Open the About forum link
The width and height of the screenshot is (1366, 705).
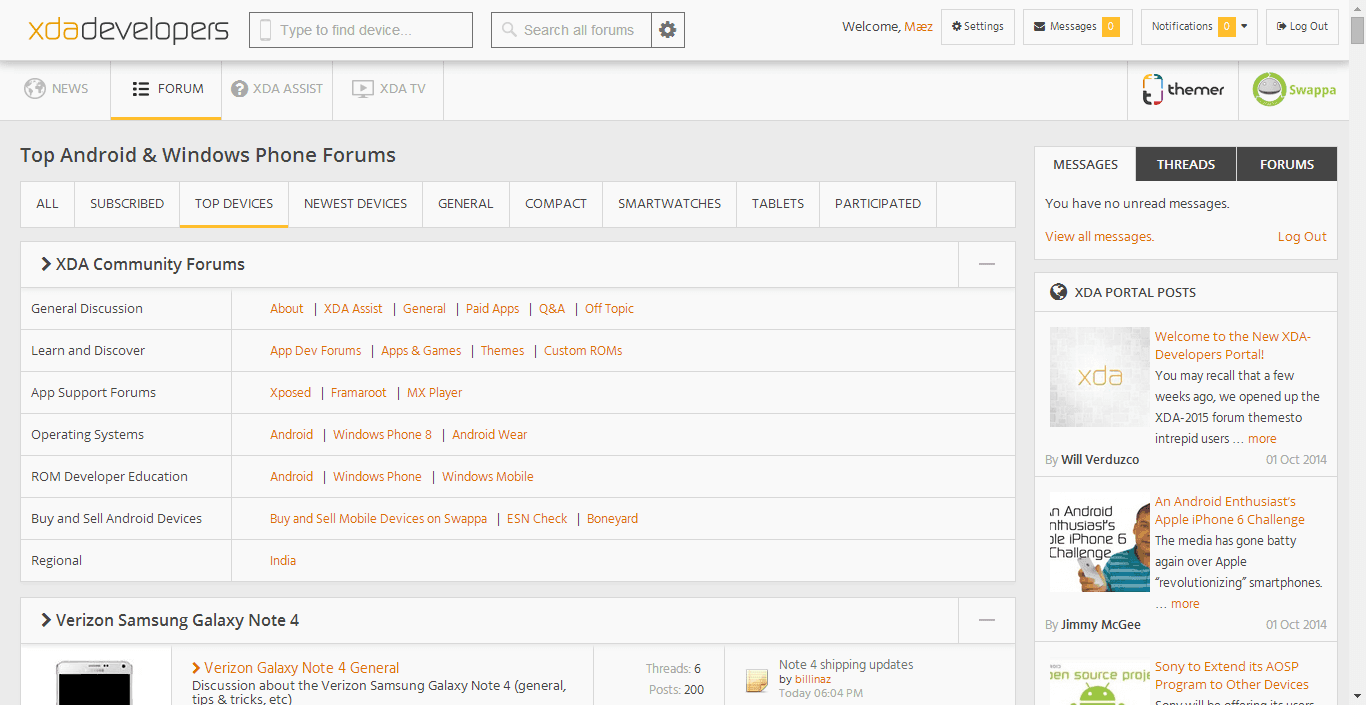(x=287, y=309)
